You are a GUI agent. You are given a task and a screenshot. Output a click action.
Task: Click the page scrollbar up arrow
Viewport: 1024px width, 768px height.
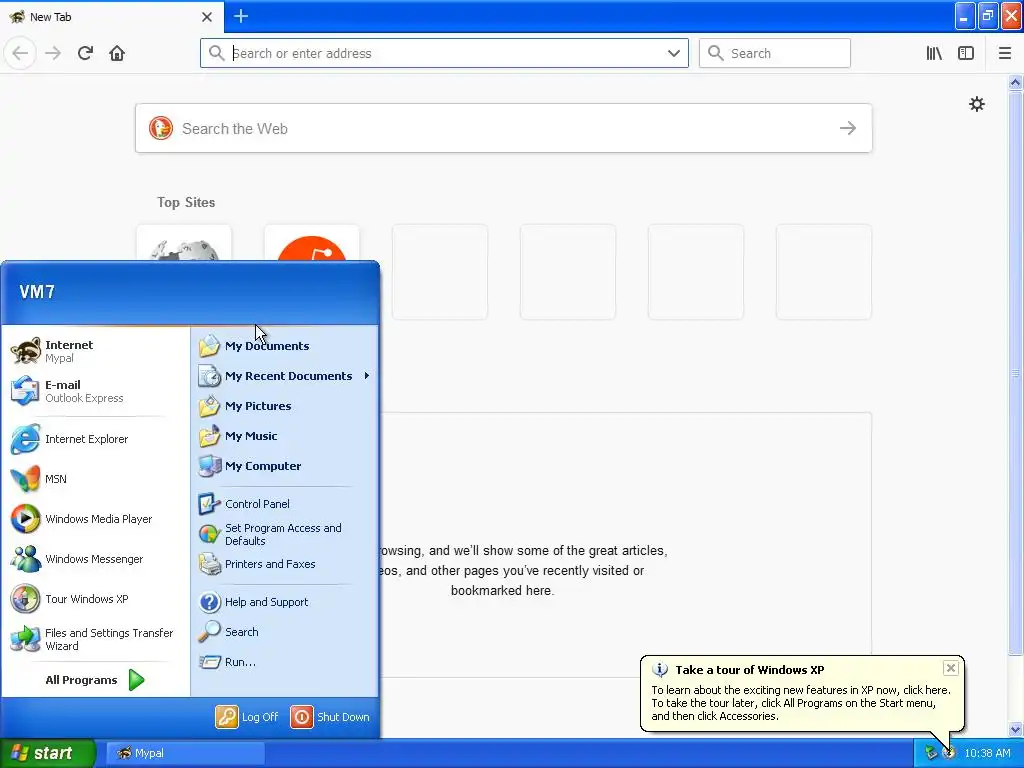[x=1015, y=82]
